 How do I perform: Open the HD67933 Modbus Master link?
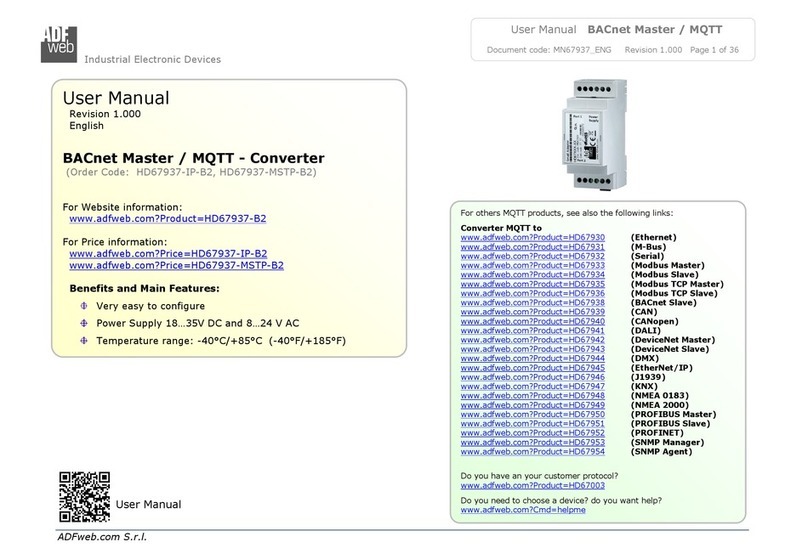(533, 265)
